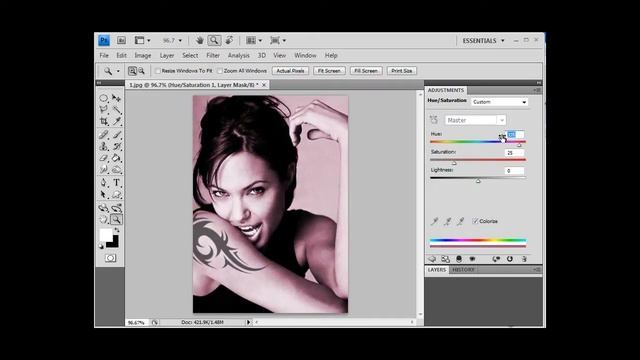The height and width of the screenshot is (360, 640).
Task: Select the History Brush tool
Action: coord(116,146)
